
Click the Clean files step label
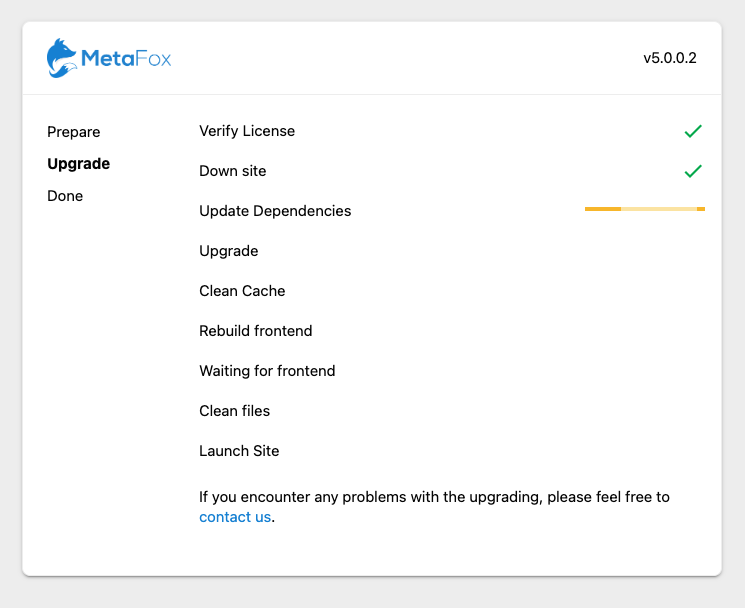point(235,411)
